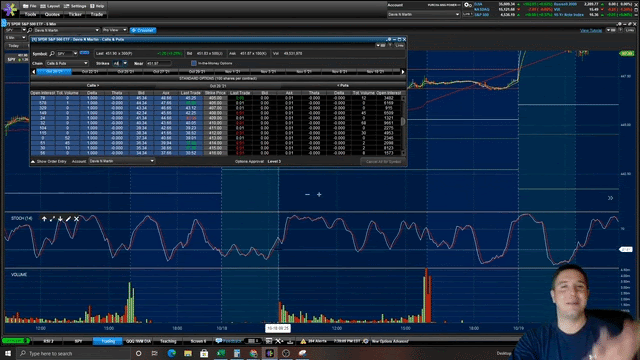Enable the In-the-Money Options checkbox
The height and width of the screenshot is (360, 640).
coord(194,63)
